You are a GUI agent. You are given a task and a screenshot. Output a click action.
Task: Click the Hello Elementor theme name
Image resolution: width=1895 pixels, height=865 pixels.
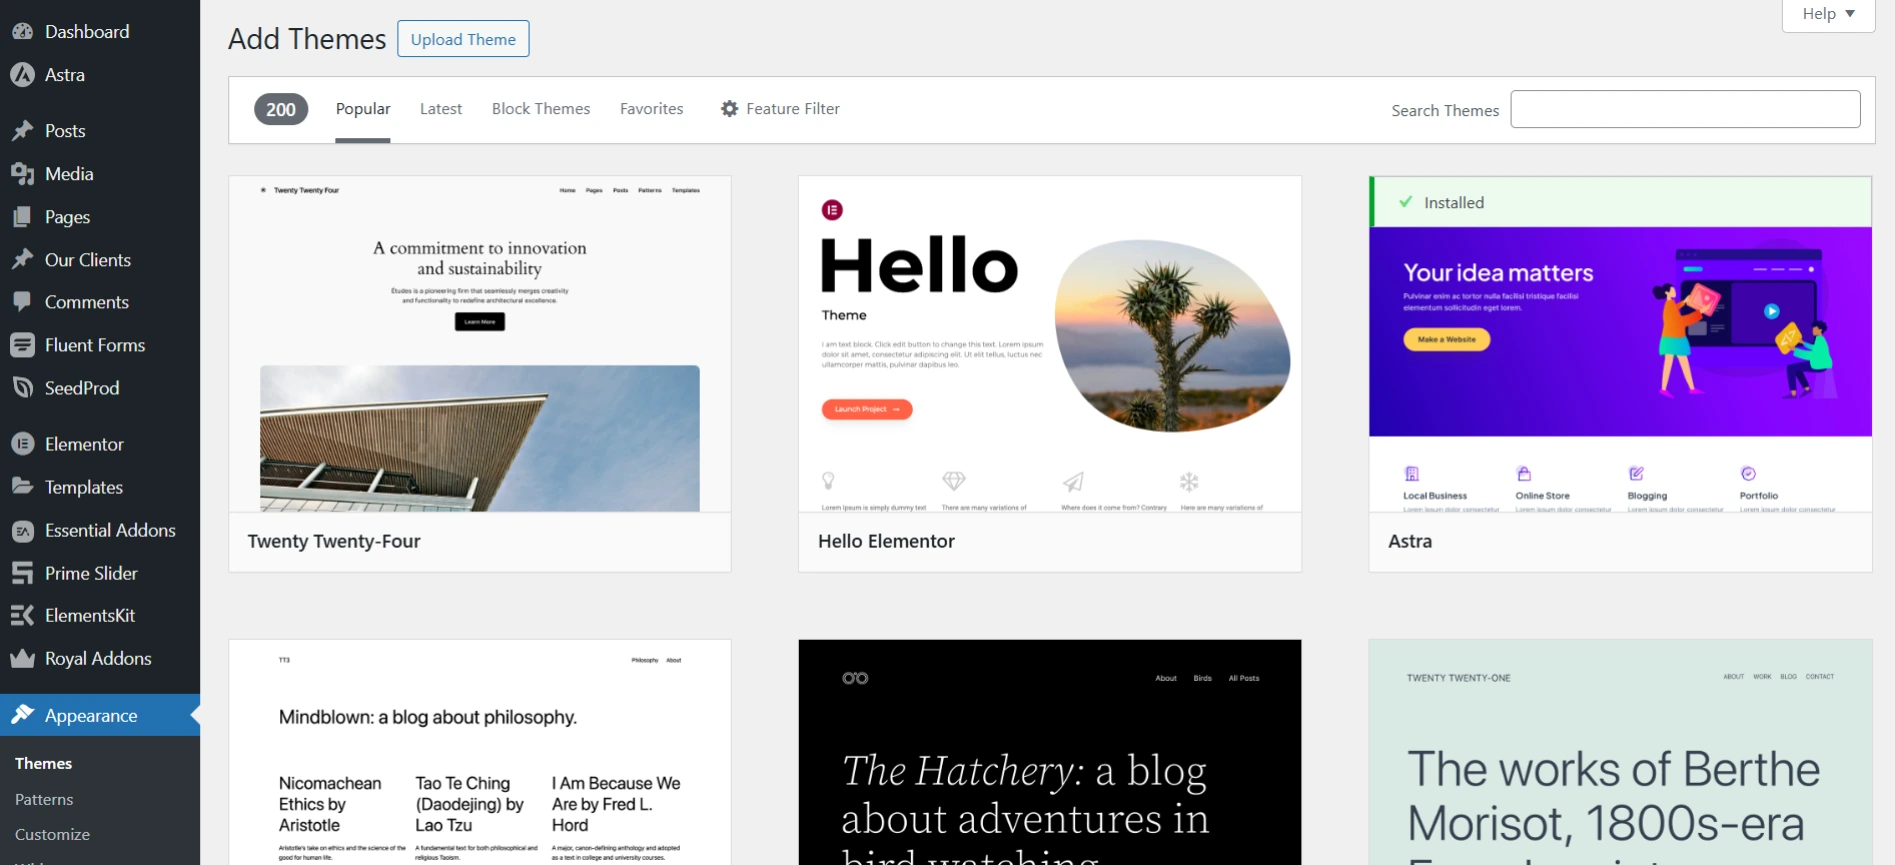[x=886, y=541]
